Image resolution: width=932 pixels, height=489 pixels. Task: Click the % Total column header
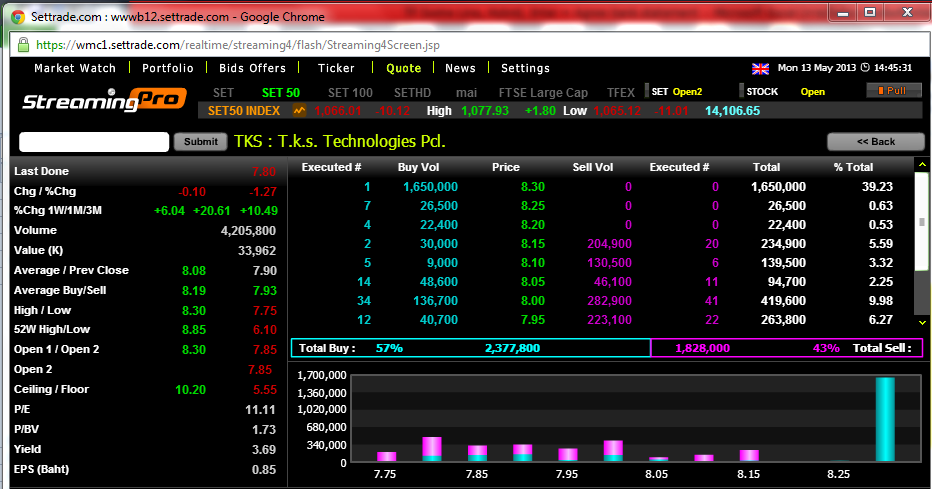point(853,167)
